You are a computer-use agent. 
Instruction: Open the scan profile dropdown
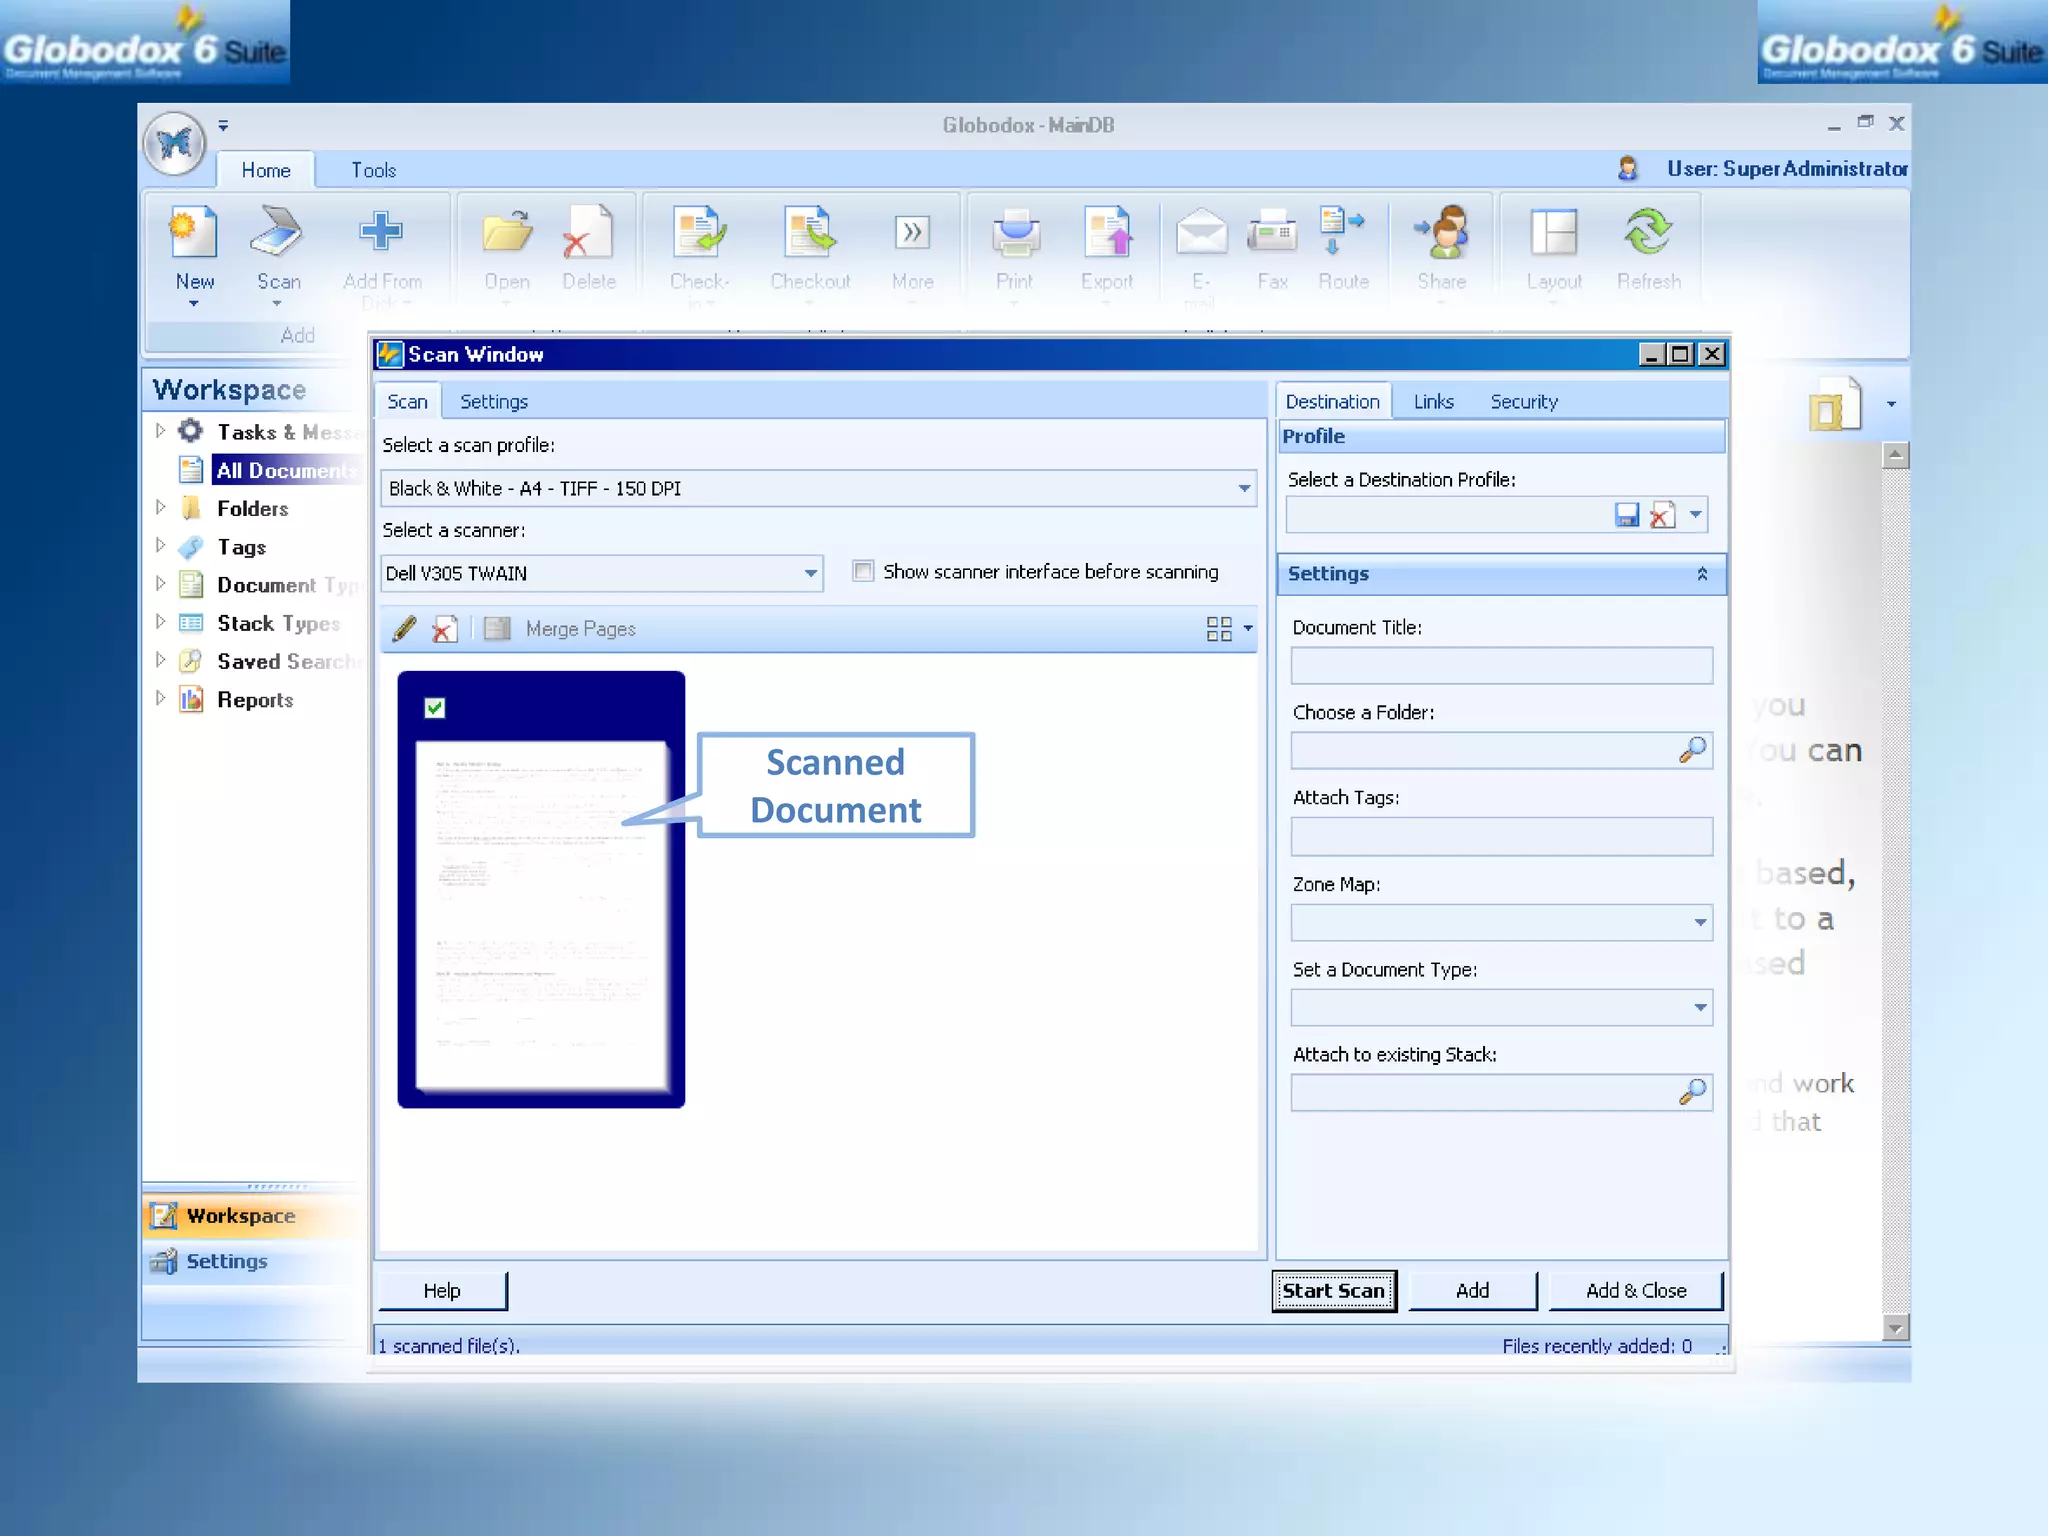coord(1243,488)
